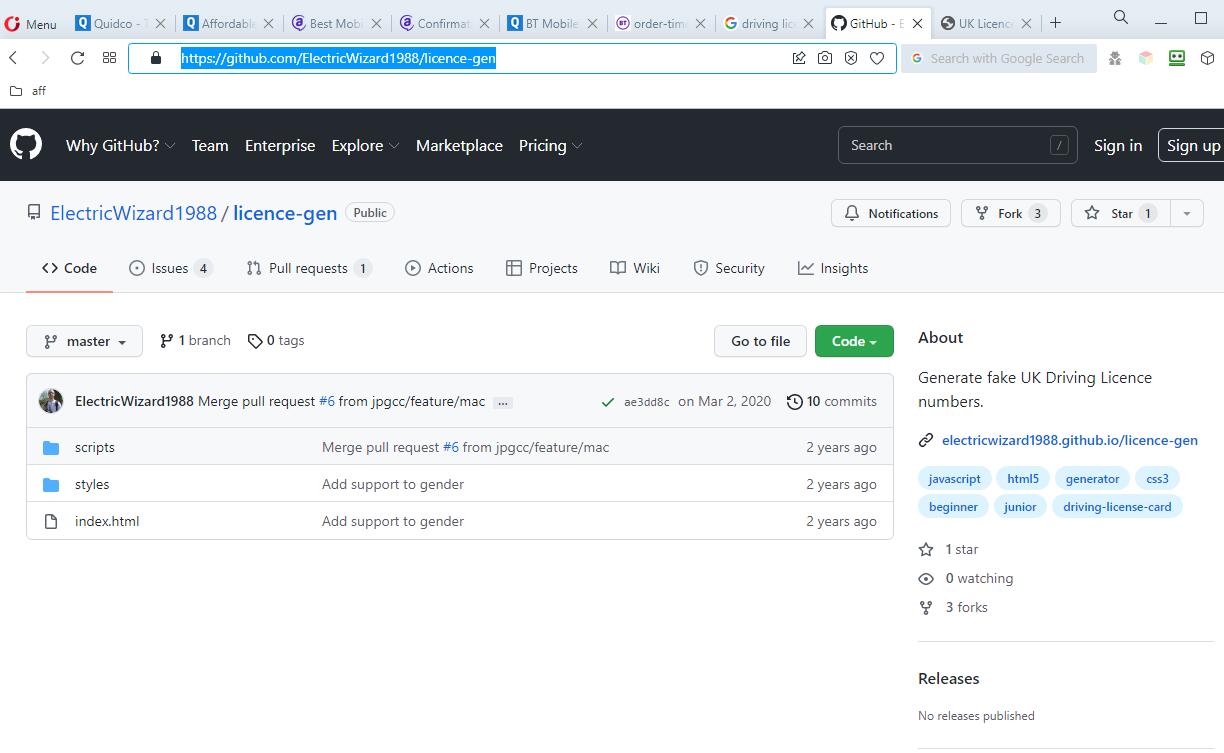Open the Security tab
This screenshot has width=1224, height=753.
pyautogui.click(x=728, y=268)
